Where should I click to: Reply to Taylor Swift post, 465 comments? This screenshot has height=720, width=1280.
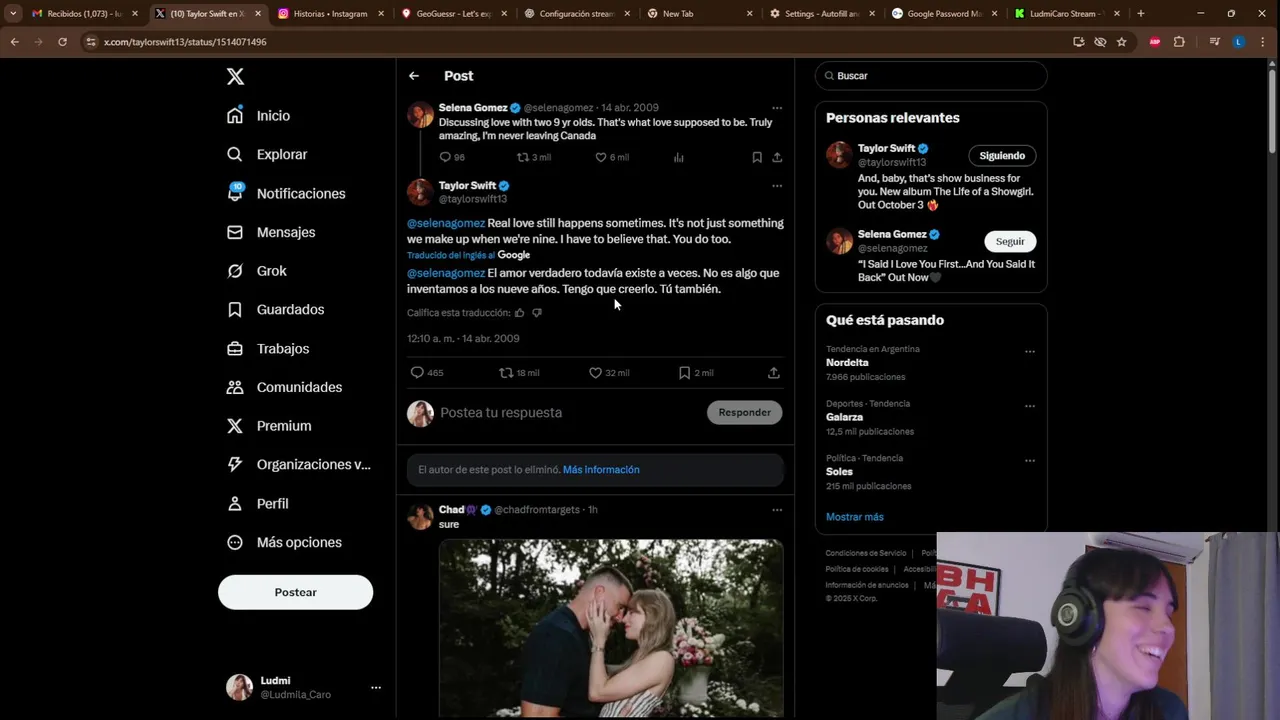click(427, 373)
